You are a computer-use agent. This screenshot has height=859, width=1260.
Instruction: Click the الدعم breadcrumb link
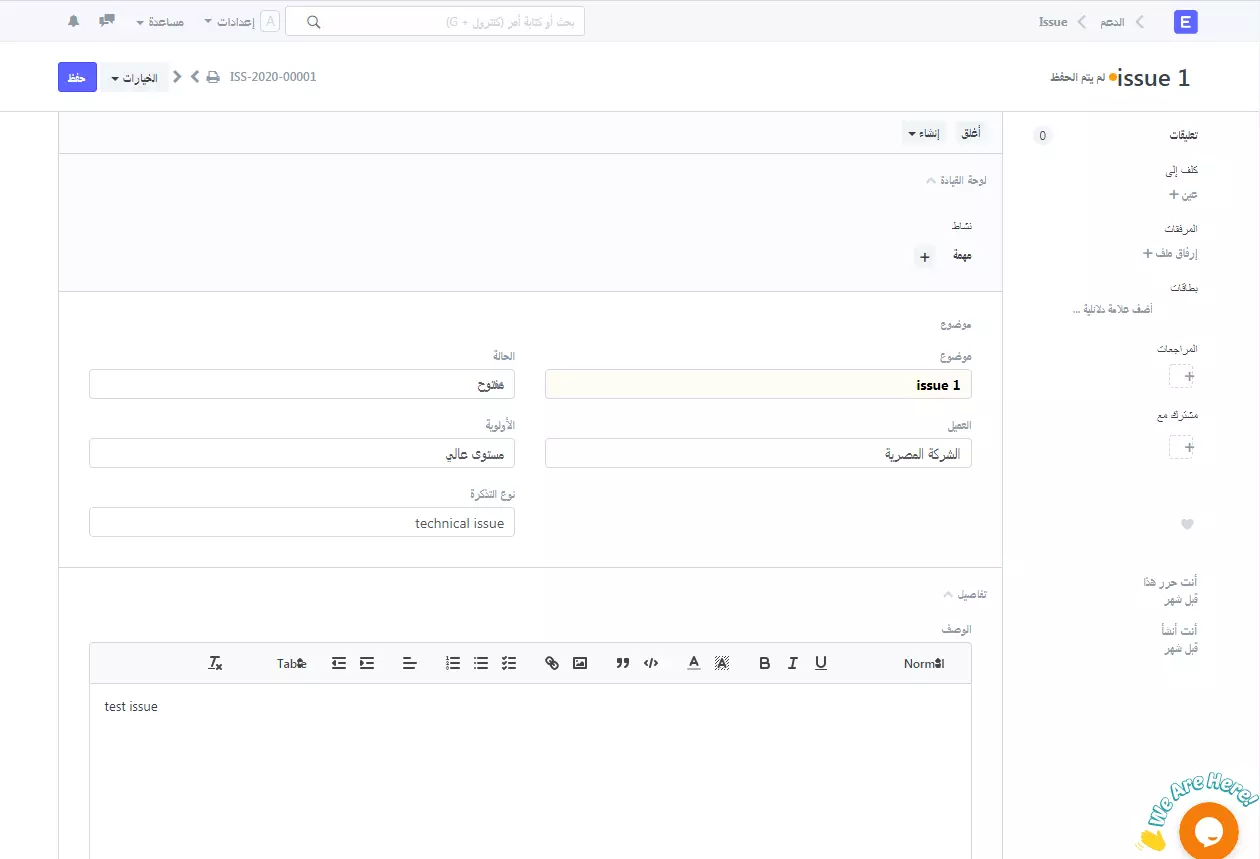[x=1112, y=21]
